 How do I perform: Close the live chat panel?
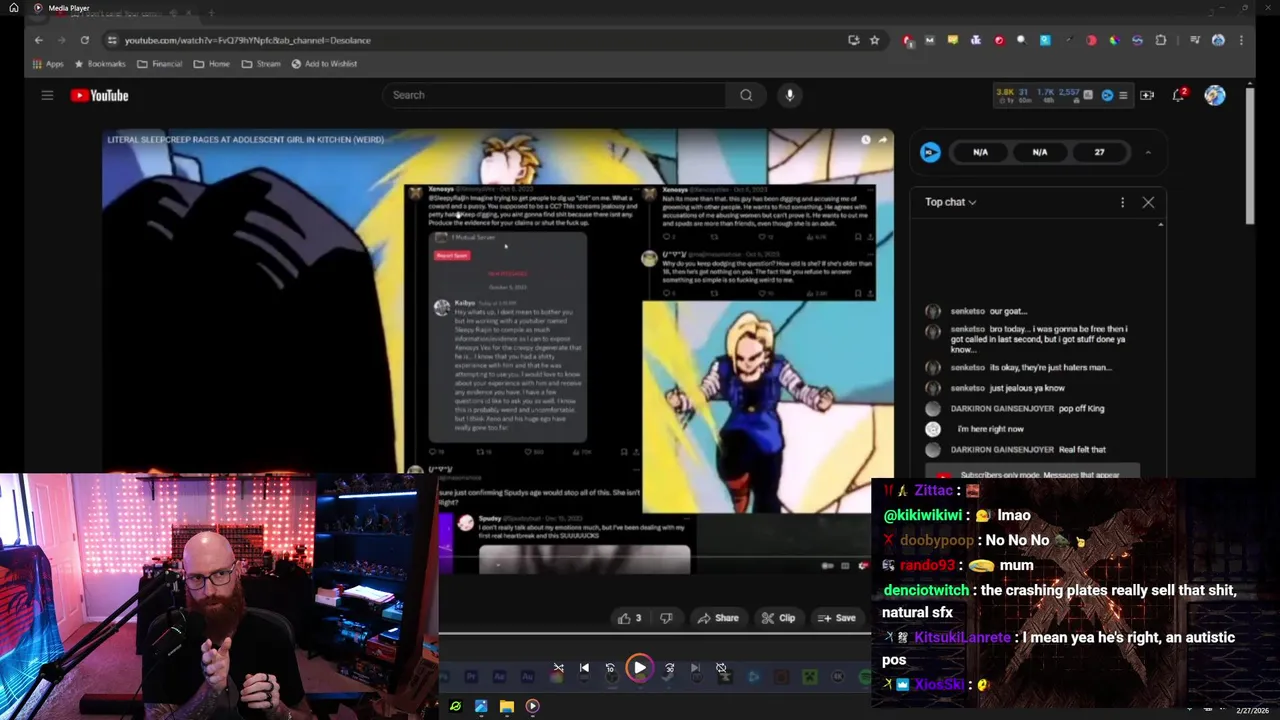click(1148, 202)
